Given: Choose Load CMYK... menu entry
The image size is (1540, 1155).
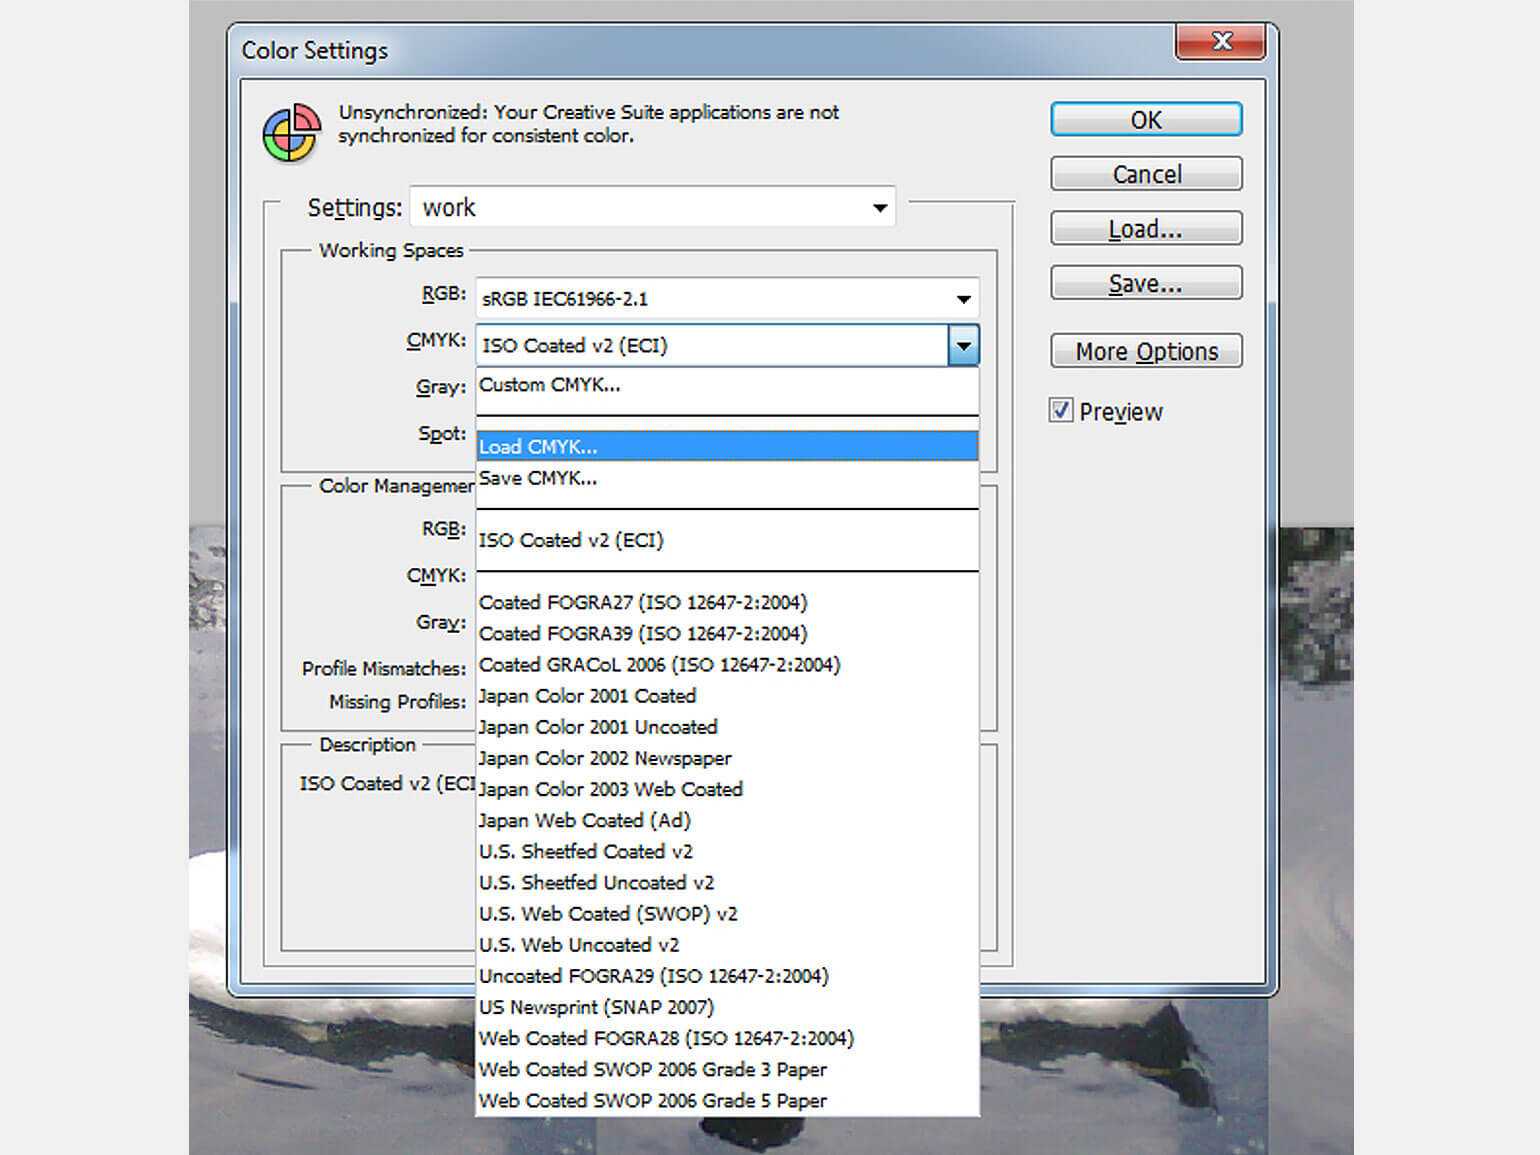Looking at the screenshot, I should [x=538, y=447].
